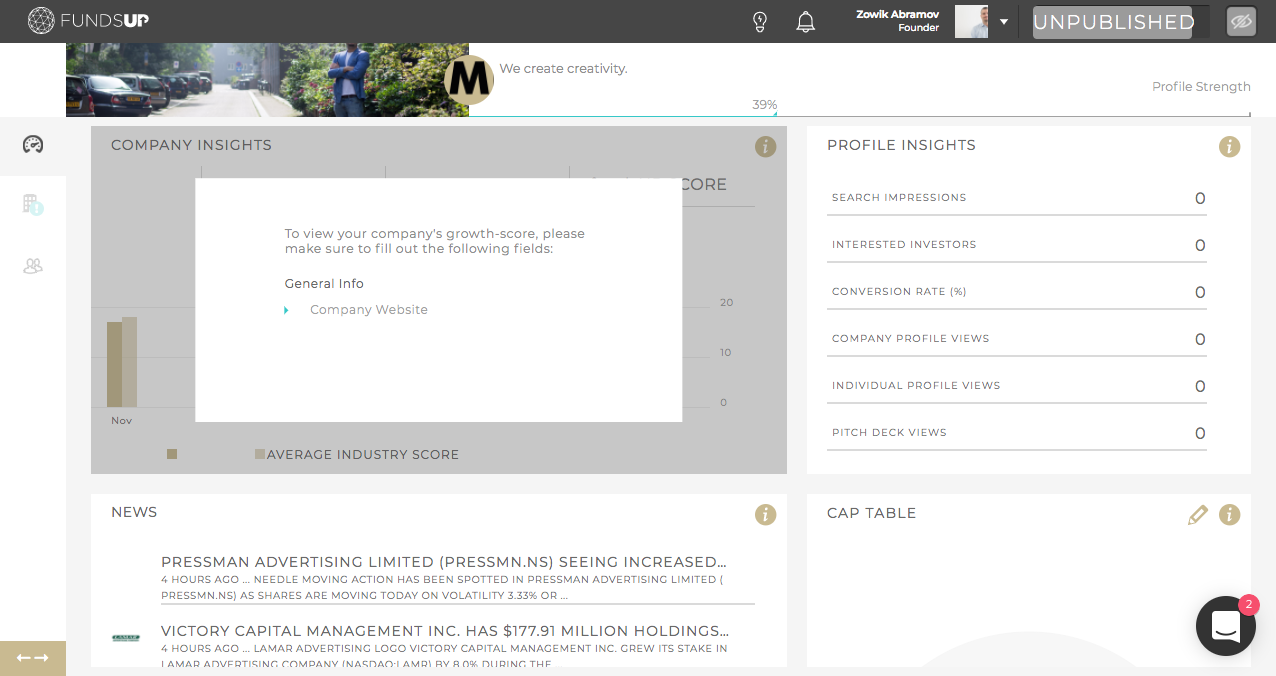Viewport: 1276px width, 676px height.
Task: Click the Company Website arrow bullet
Action: [x=286, y=310]
